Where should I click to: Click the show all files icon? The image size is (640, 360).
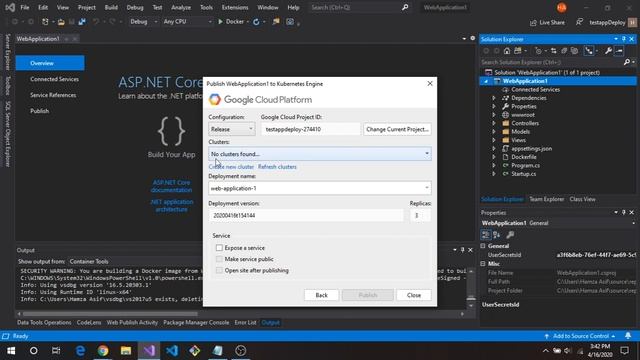click(575, 51)
